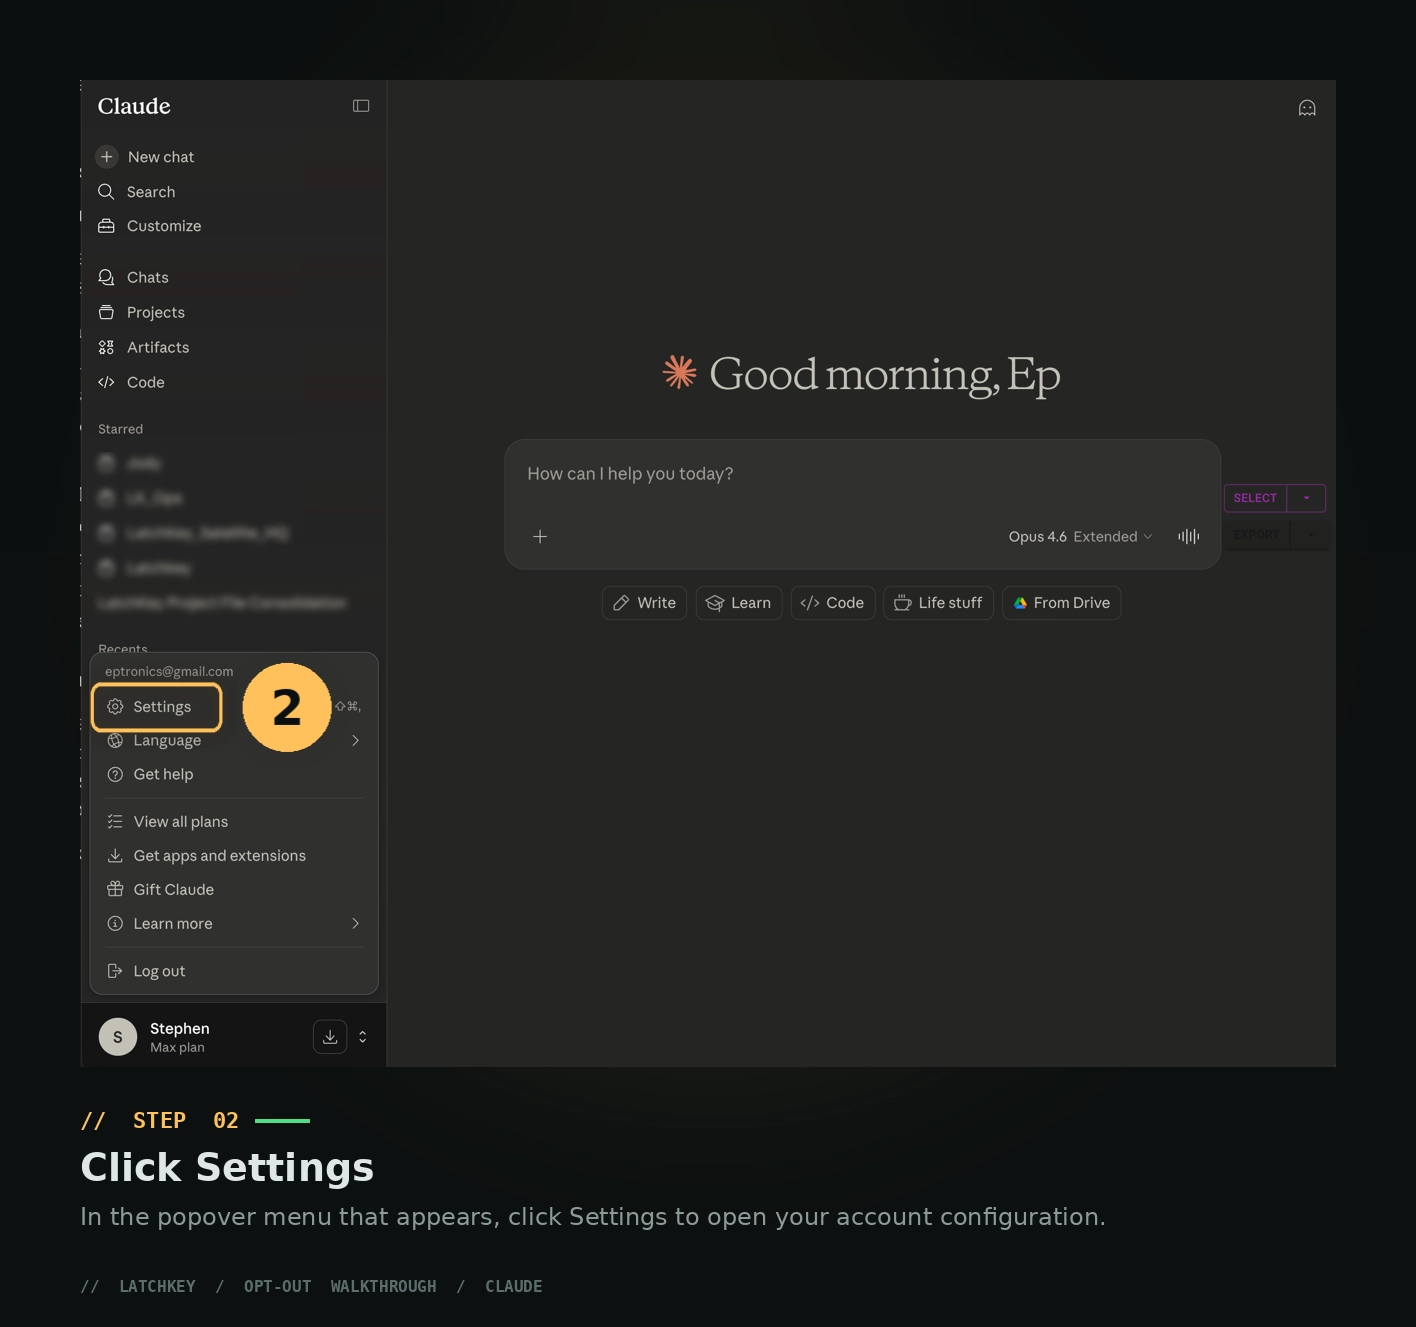Viewport: 1416px width, 1327px height.
Task: Open the Projects section
Action: click(155, 312)
